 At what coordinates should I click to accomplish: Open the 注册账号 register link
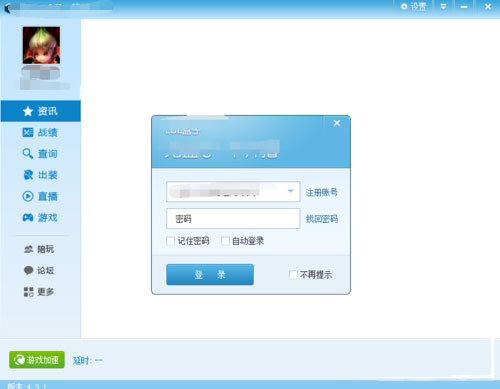pos(322,192)
